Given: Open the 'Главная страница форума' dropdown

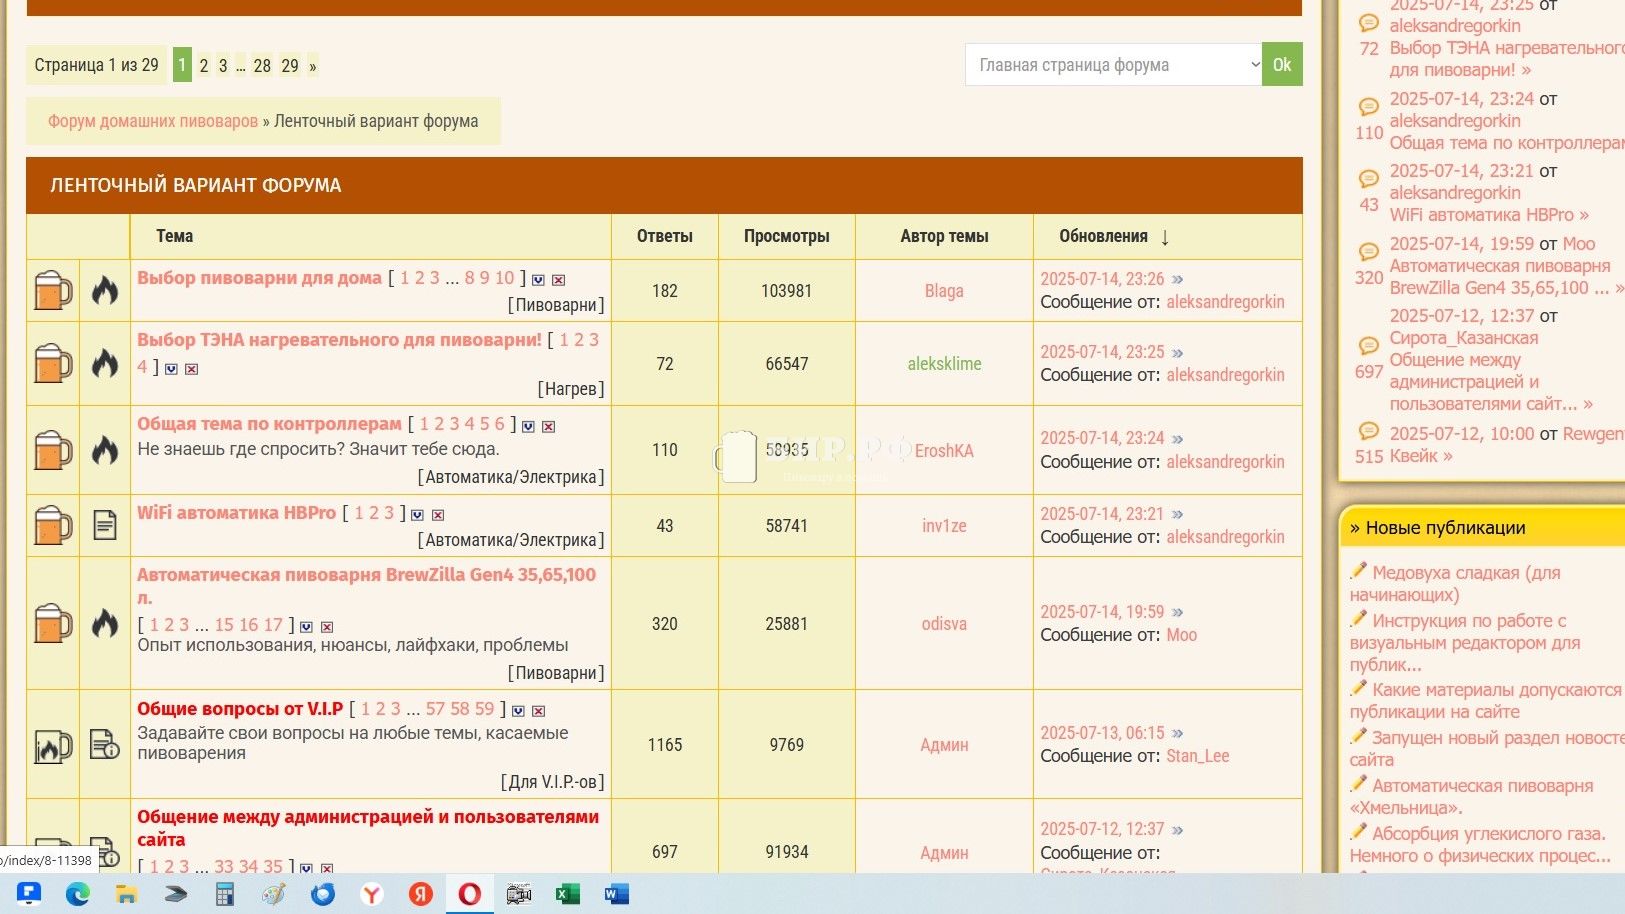Looking at the screenshot, I should [1113, 65].
